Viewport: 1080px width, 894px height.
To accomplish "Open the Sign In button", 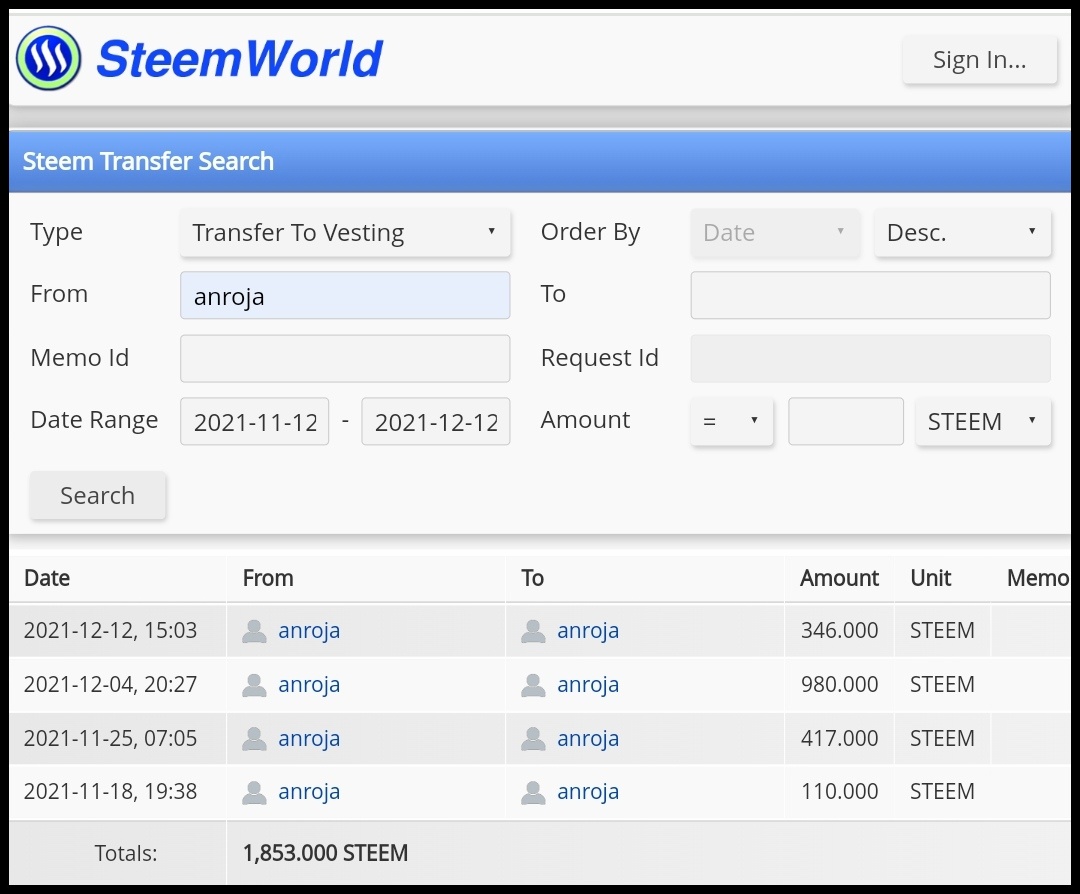I will click(979, 61).
